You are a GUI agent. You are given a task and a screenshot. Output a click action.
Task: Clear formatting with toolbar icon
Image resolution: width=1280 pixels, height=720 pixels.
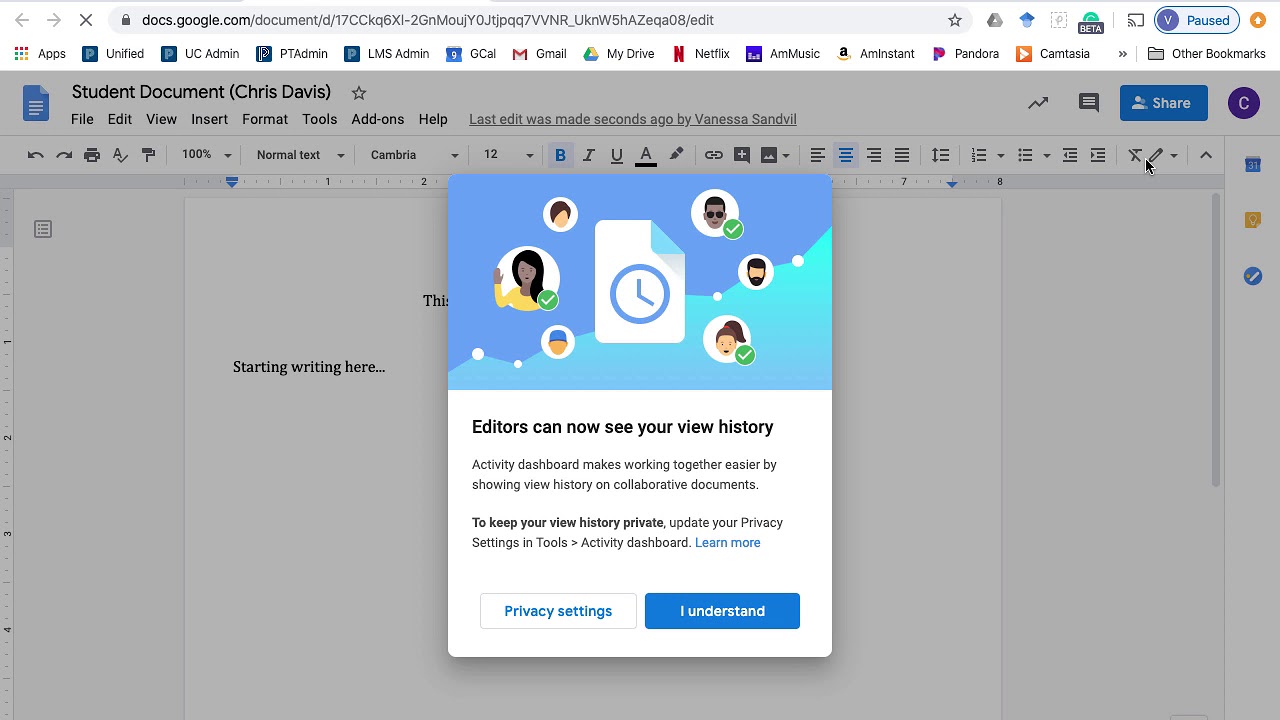tap(1135, 155)
